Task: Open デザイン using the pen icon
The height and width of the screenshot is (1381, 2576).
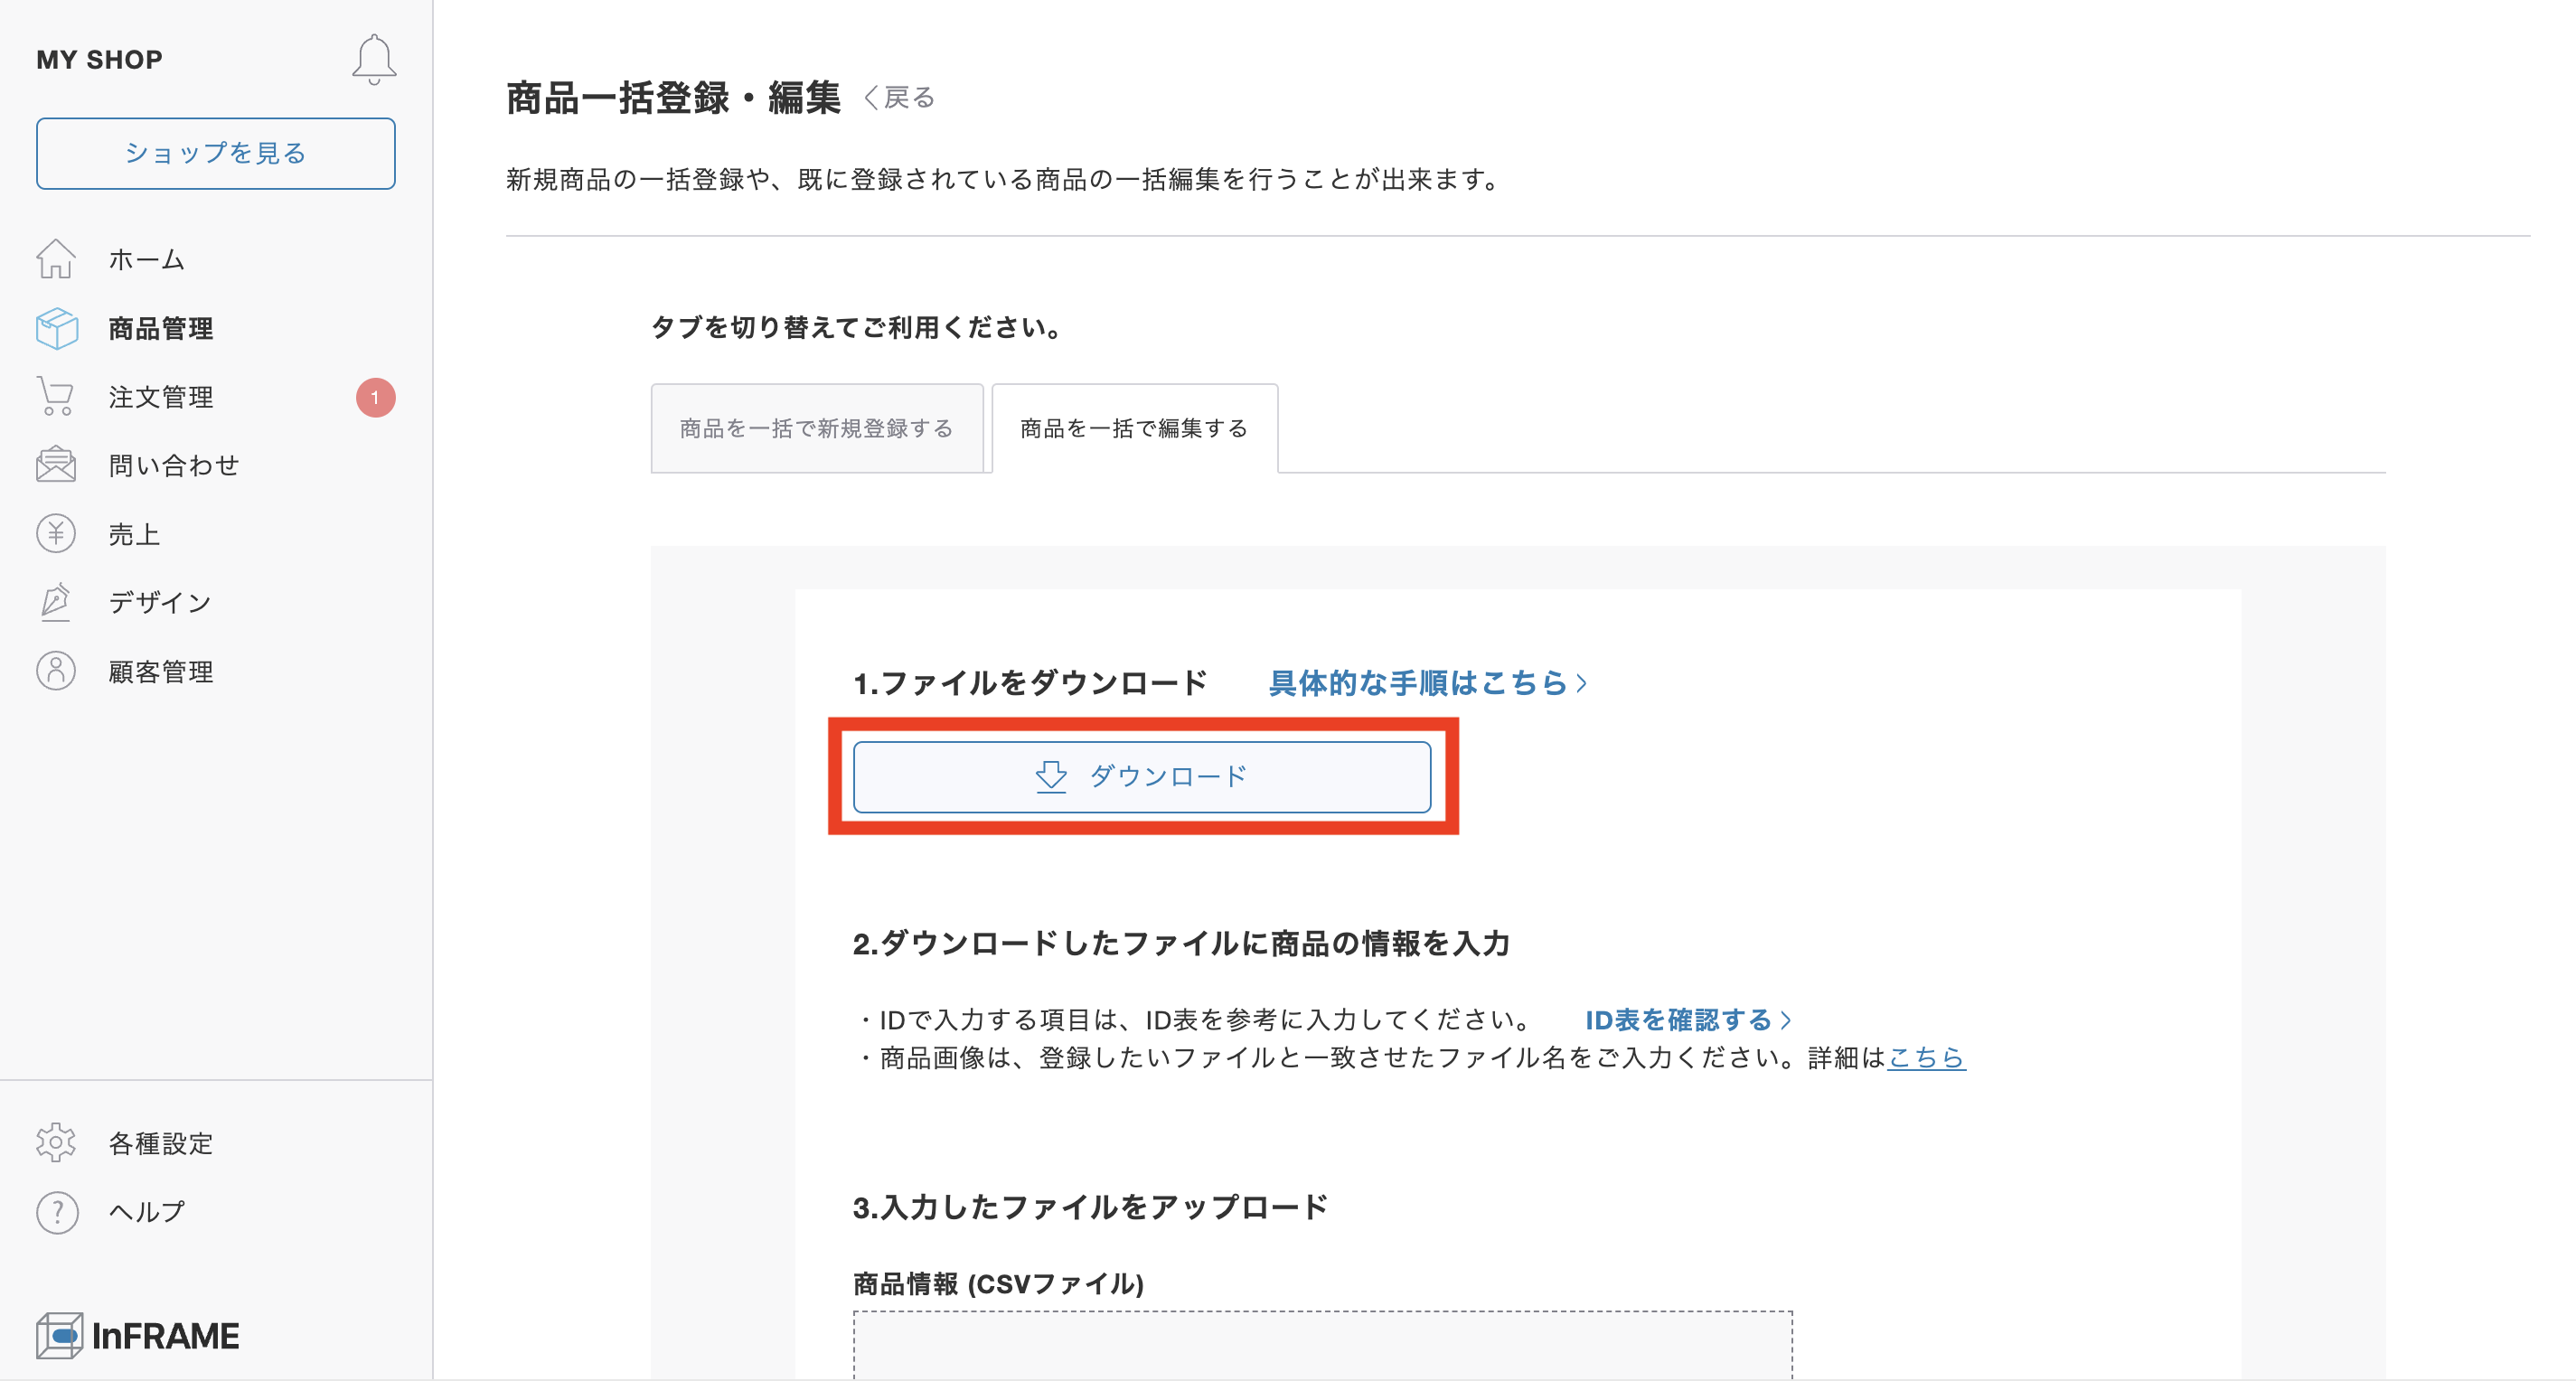Action: pyautogui.click(x=57, y=601)
